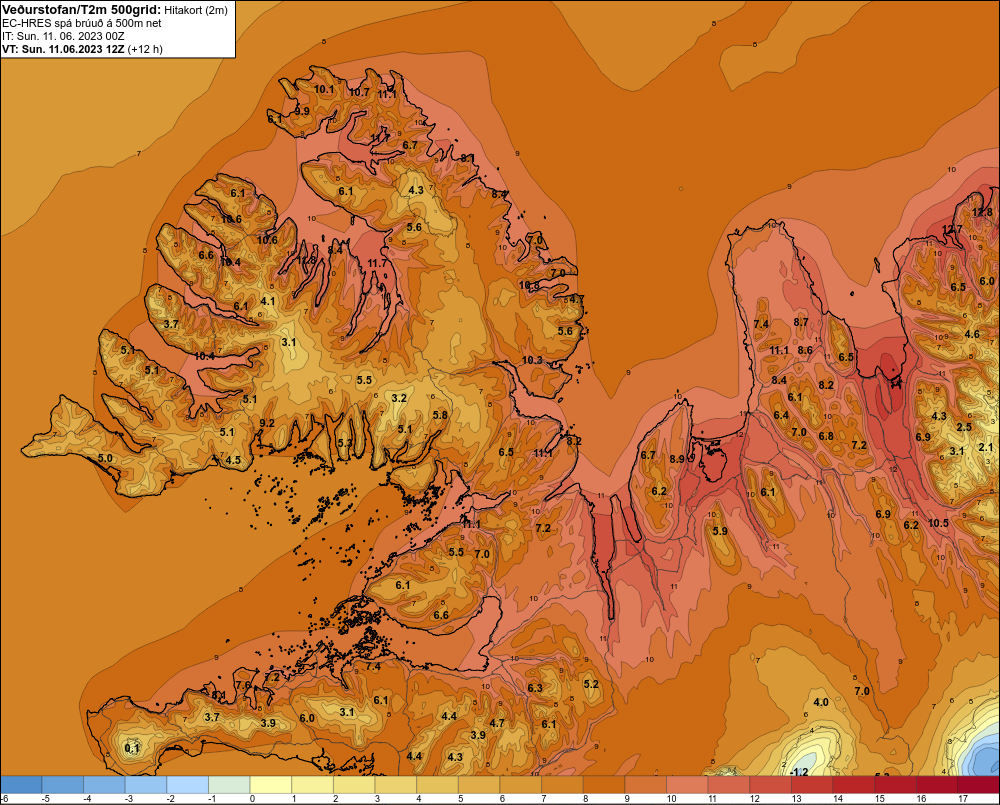The width and height of the screenshot is (1000, 805).
Task: Click the legend swatch between 6 and 7
Action: point(520,785)
